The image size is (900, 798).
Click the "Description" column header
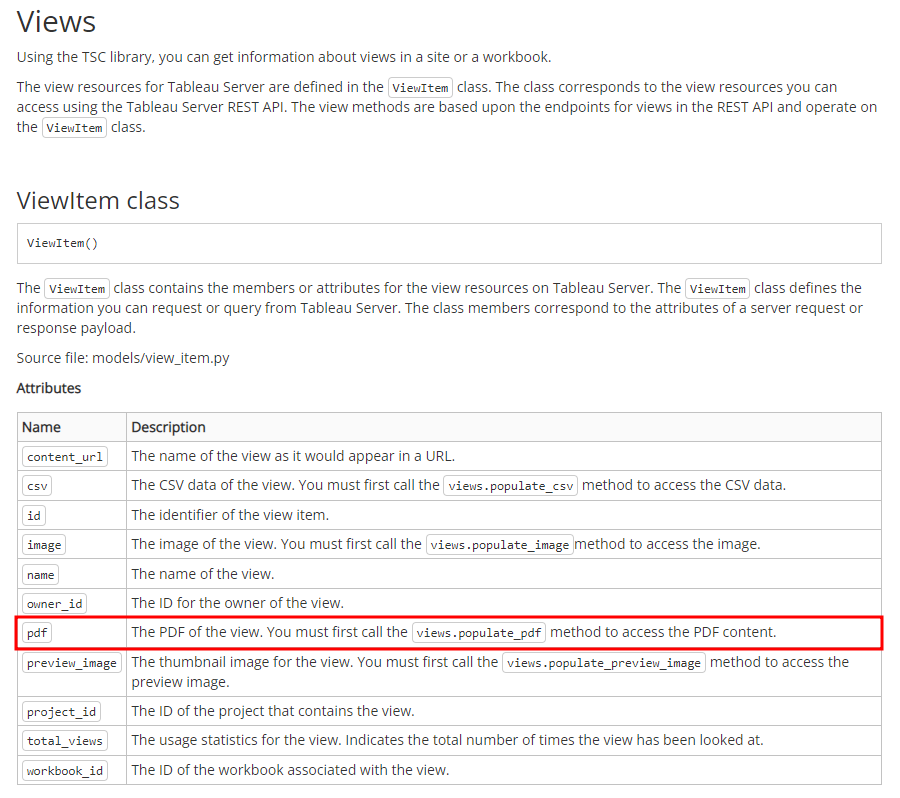tap(168, 427)
